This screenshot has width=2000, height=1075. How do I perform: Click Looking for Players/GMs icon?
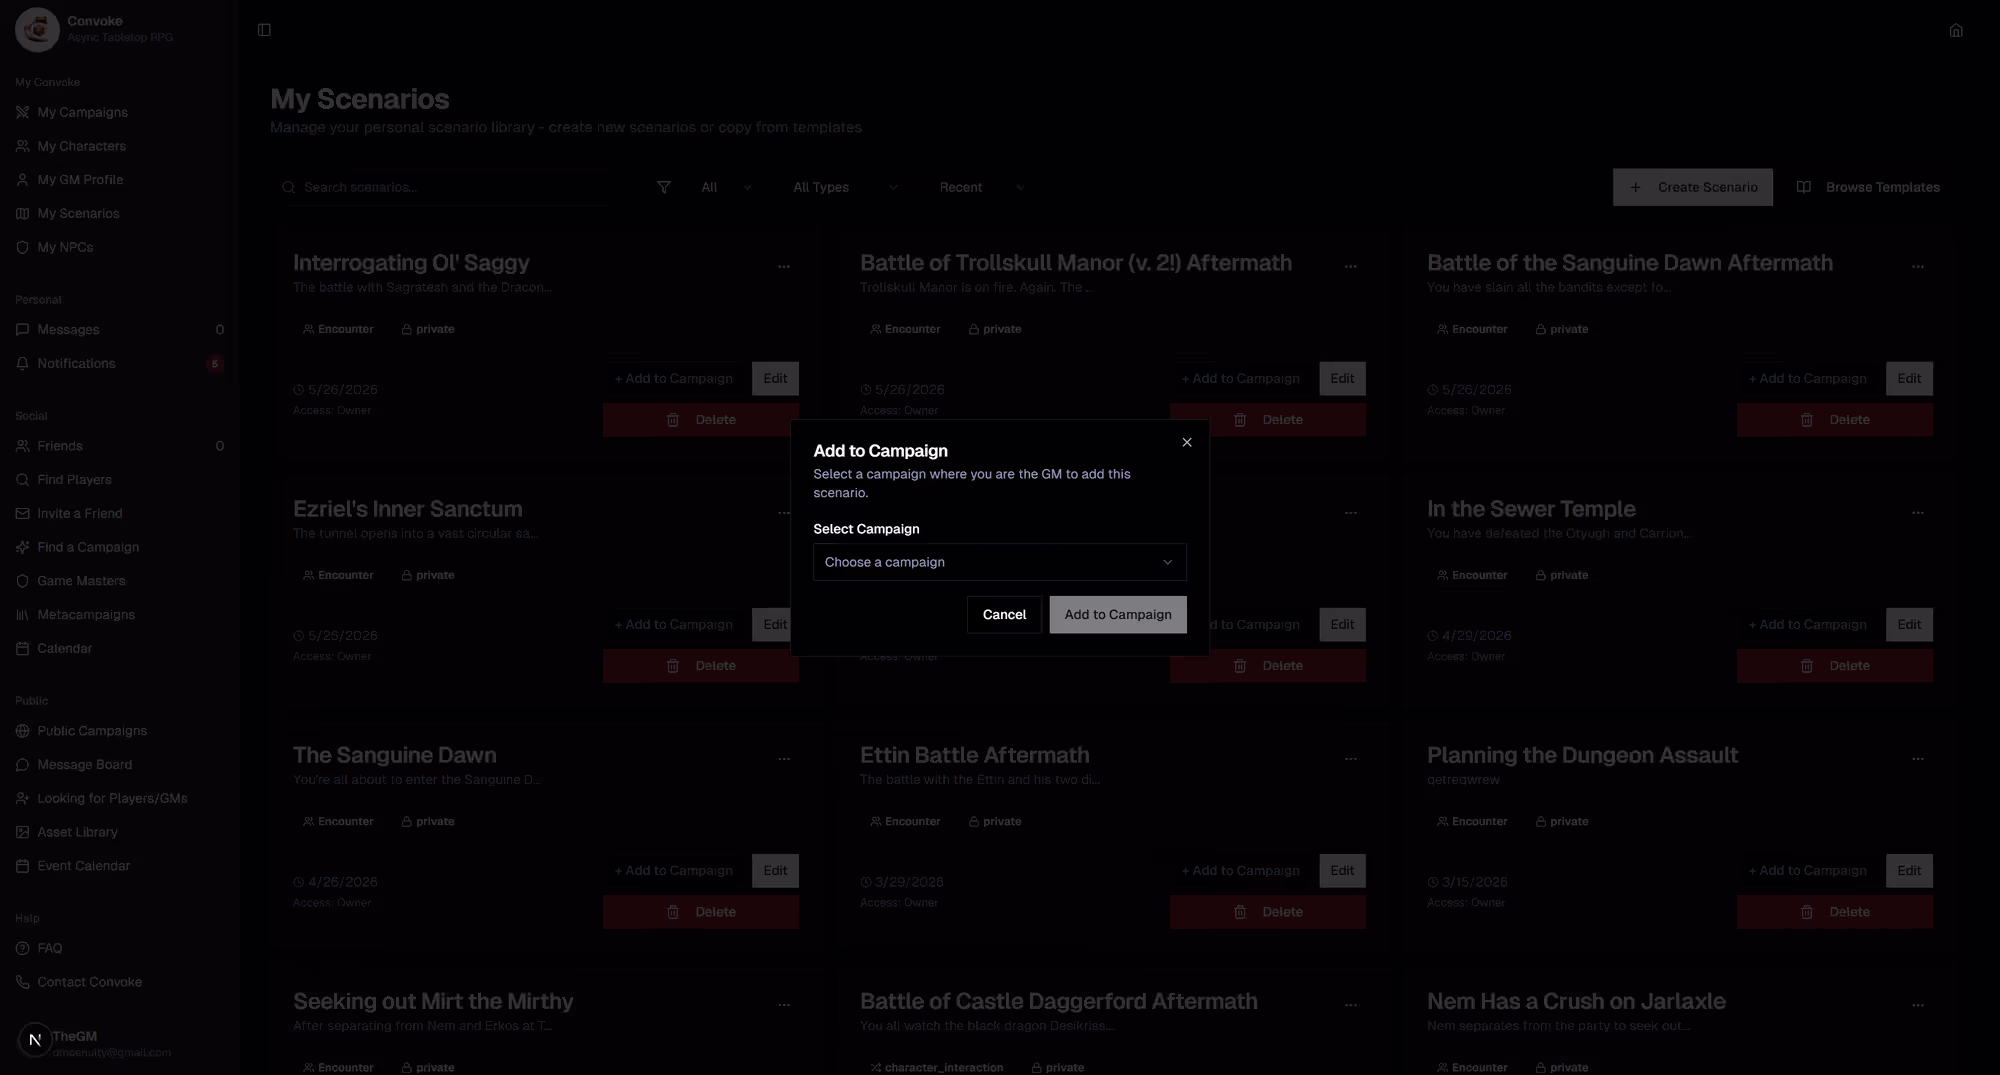pyautogui.click(x=23, y=798)
